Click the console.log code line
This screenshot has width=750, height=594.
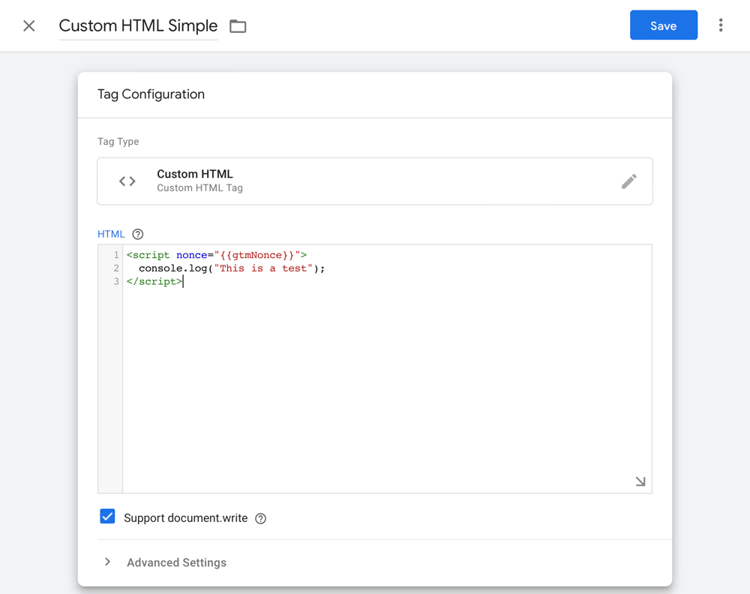(x=232, y=268)
